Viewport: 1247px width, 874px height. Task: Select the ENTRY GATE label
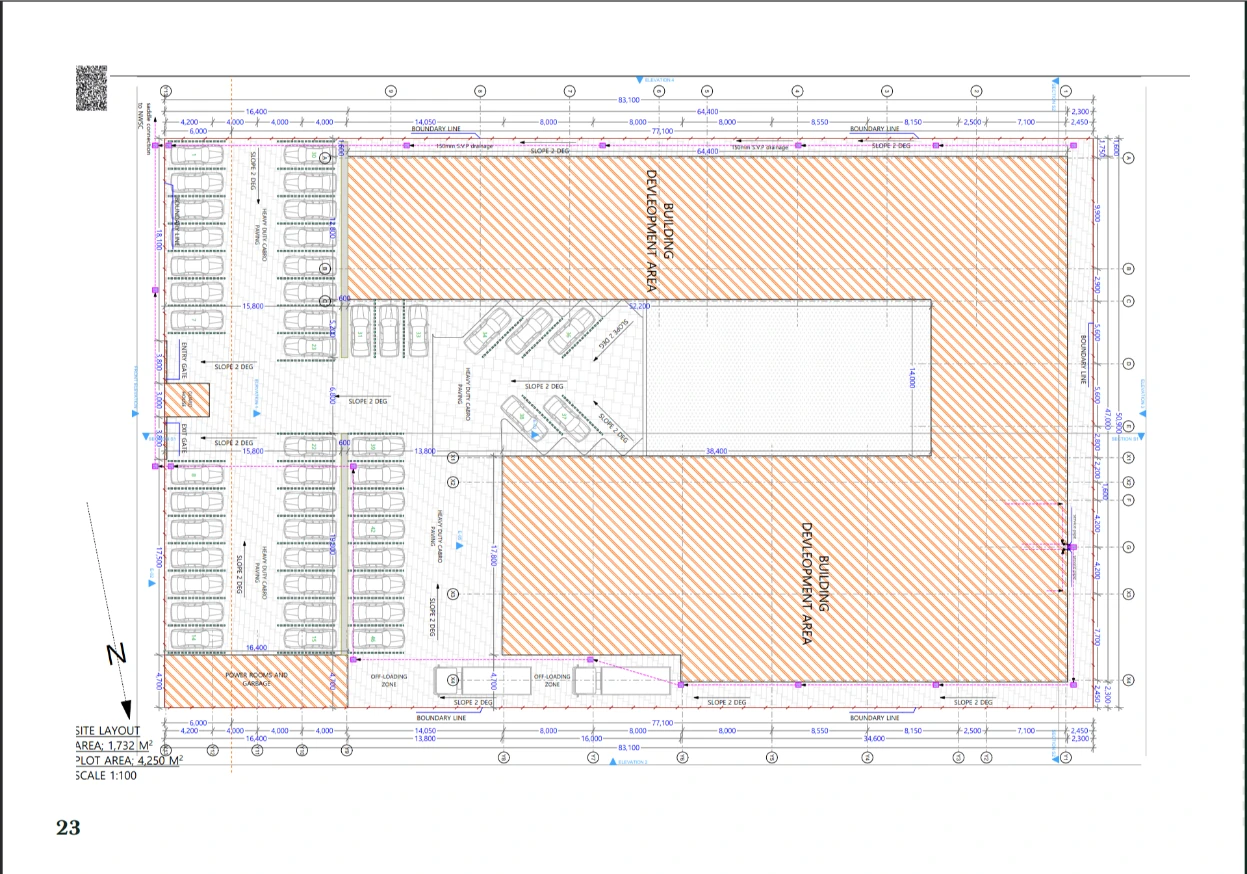coord(185,360)
